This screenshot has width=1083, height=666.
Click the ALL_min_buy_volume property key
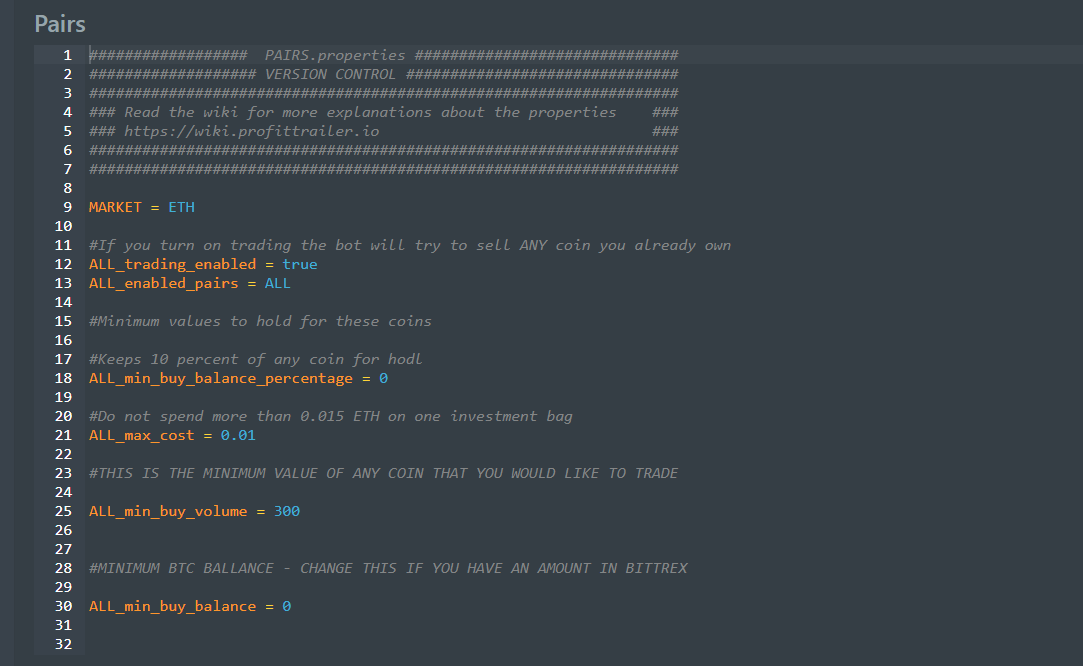pos(167,511)
